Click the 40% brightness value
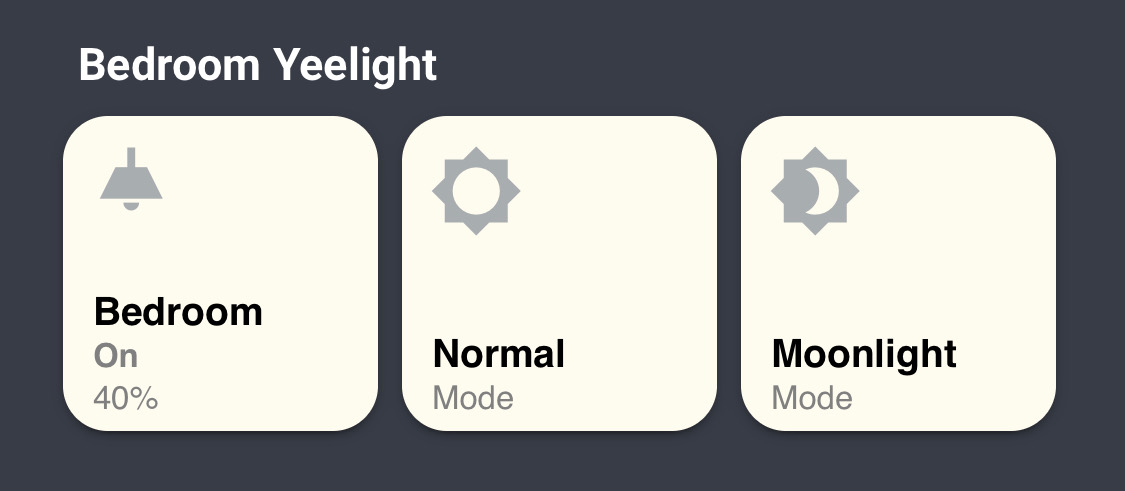 pos(126,399)
